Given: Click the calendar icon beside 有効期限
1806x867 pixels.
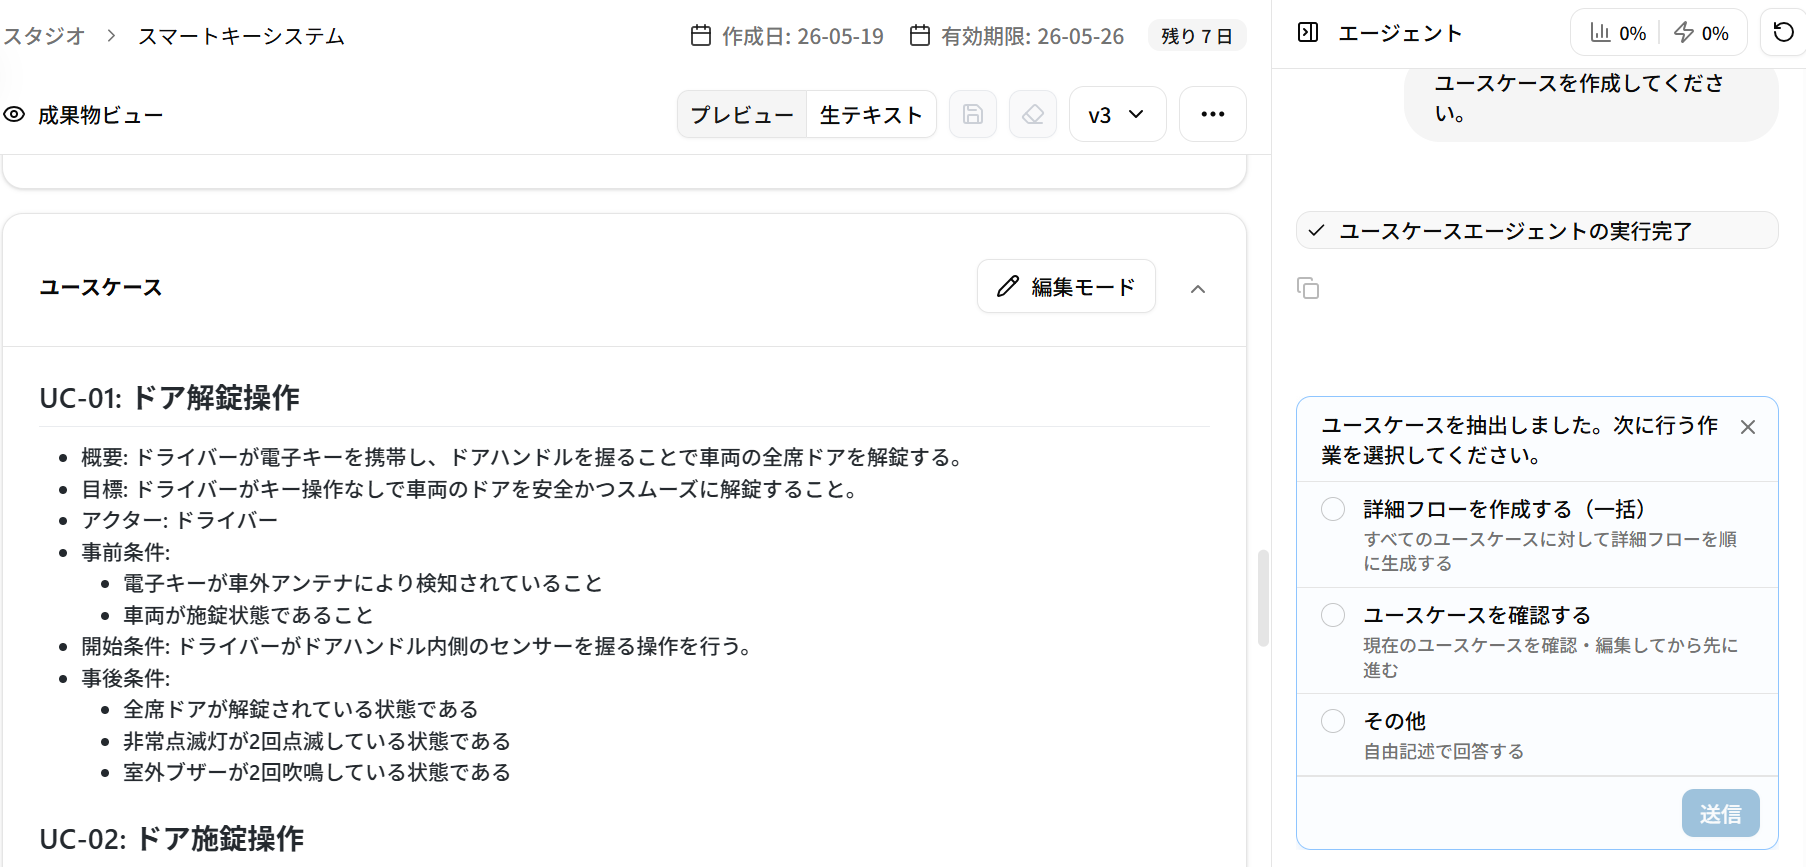Looking at the screenshot, I should tap(920, 36).
